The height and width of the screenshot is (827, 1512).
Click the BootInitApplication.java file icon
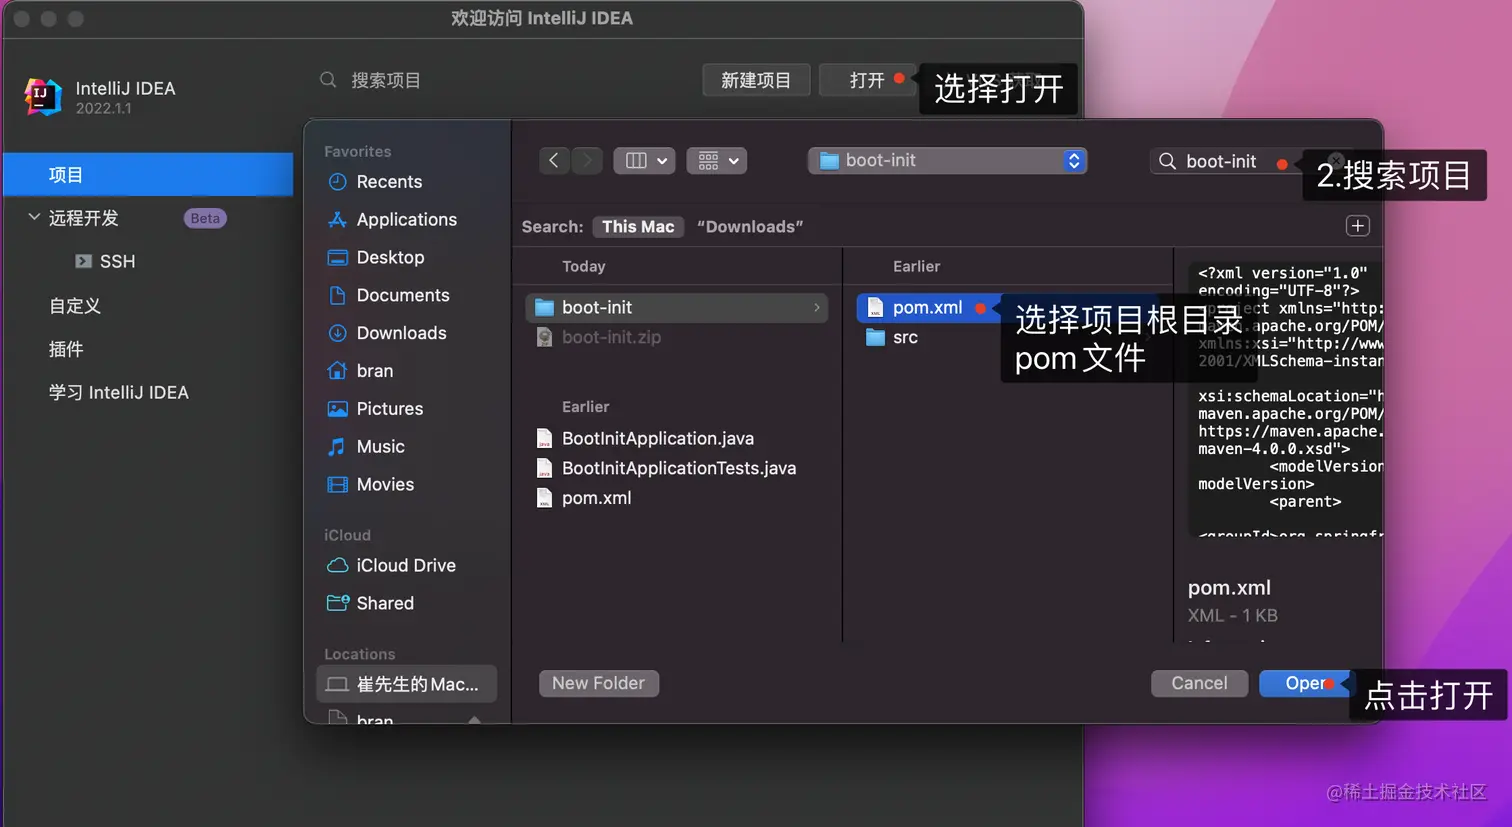tap(544, 438)
